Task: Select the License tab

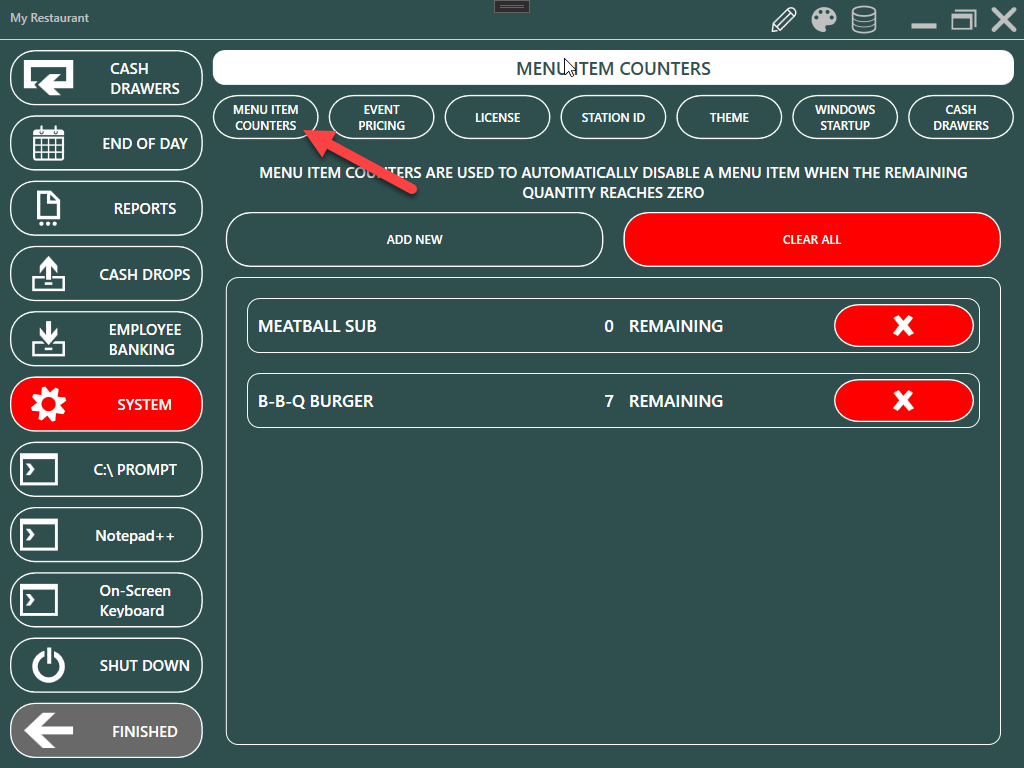Action: point(497,118)
